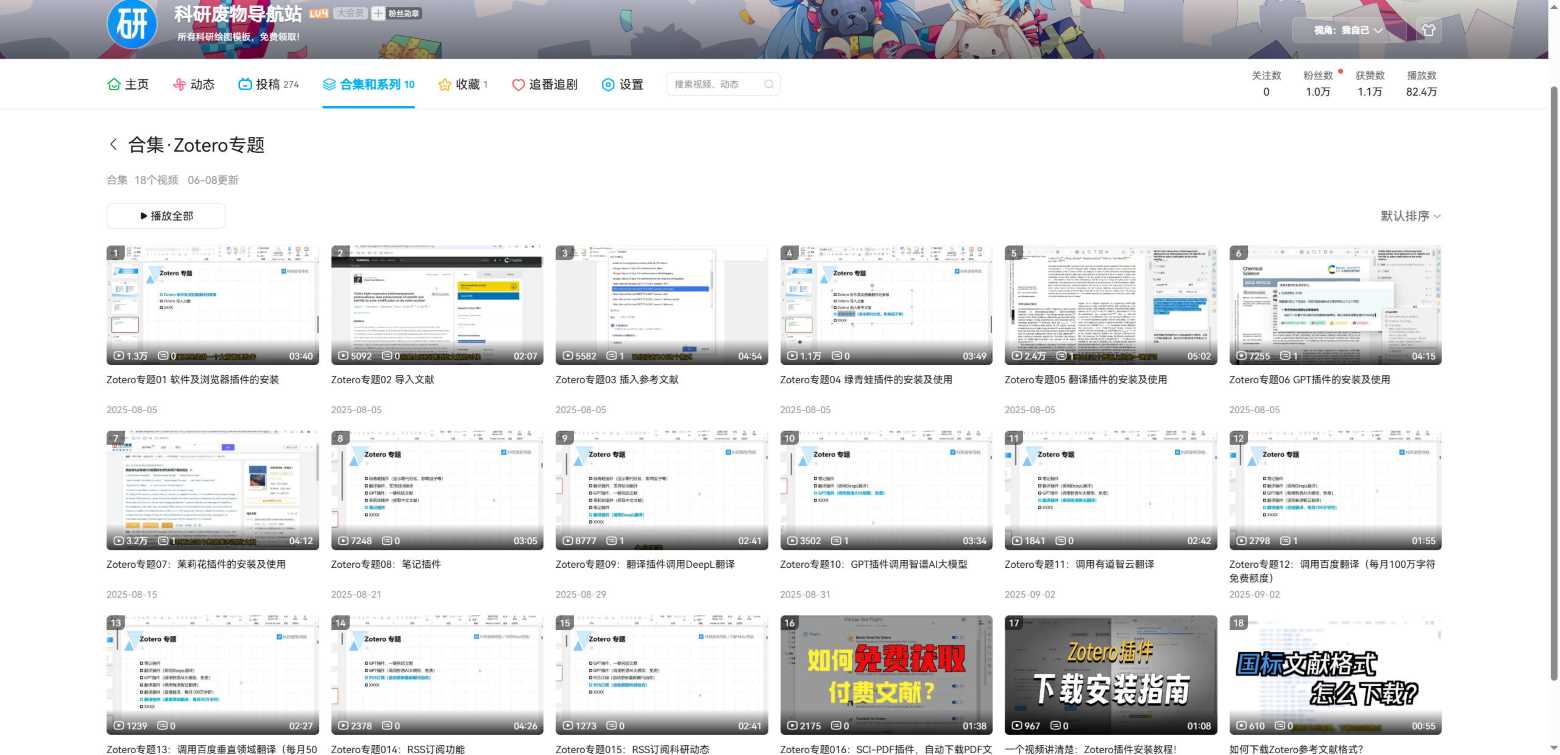
Task: Open the thumbnail for Zotero专题03 插入参考文献
Action: pyautogui.click(x=662, y=305)
